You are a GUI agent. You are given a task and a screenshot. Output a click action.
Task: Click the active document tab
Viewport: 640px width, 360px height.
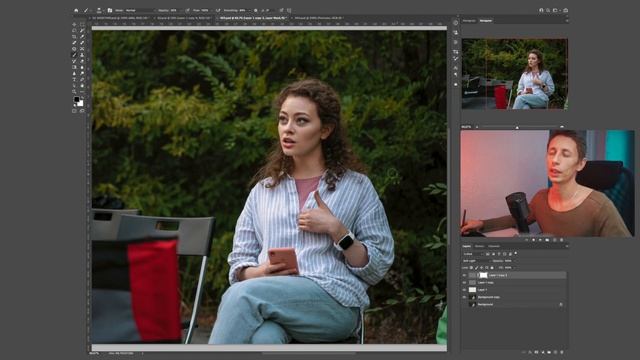(x=252, y=18)
